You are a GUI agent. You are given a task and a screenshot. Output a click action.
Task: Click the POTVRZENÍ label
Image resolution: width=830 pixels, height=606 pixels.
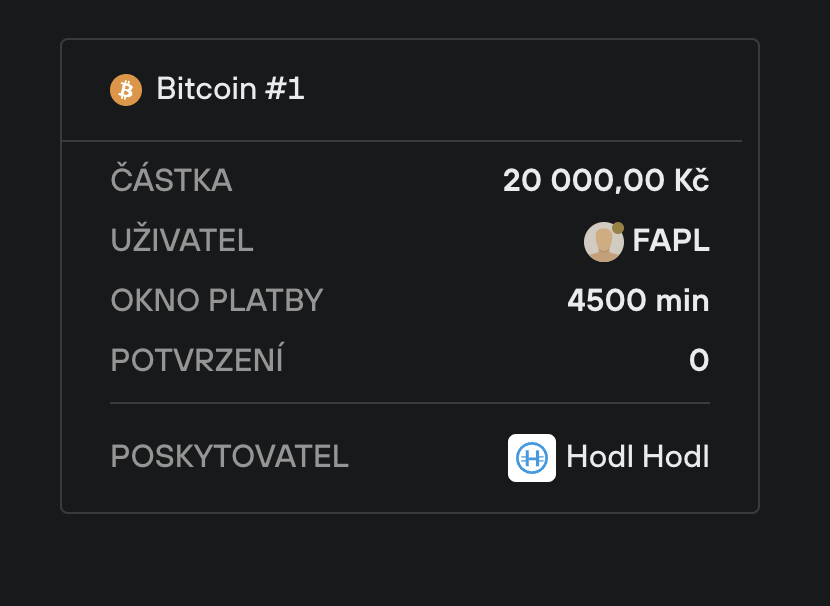coord(196,360)
